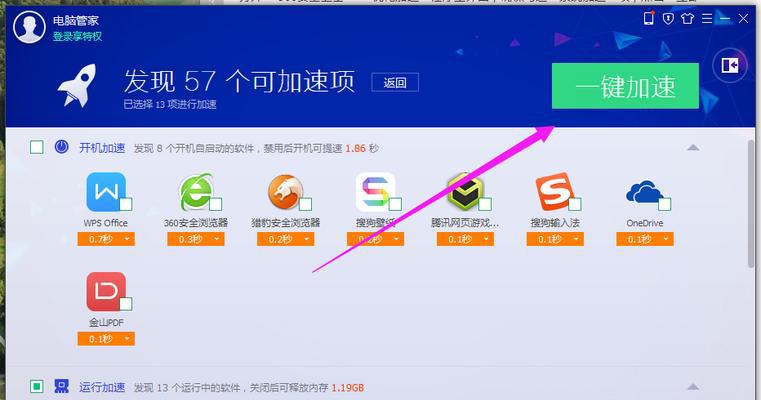This screenshot has height=400, width=761.
Task: Select the 搜狗输入法 icon
Action: (x=555, y=191)
